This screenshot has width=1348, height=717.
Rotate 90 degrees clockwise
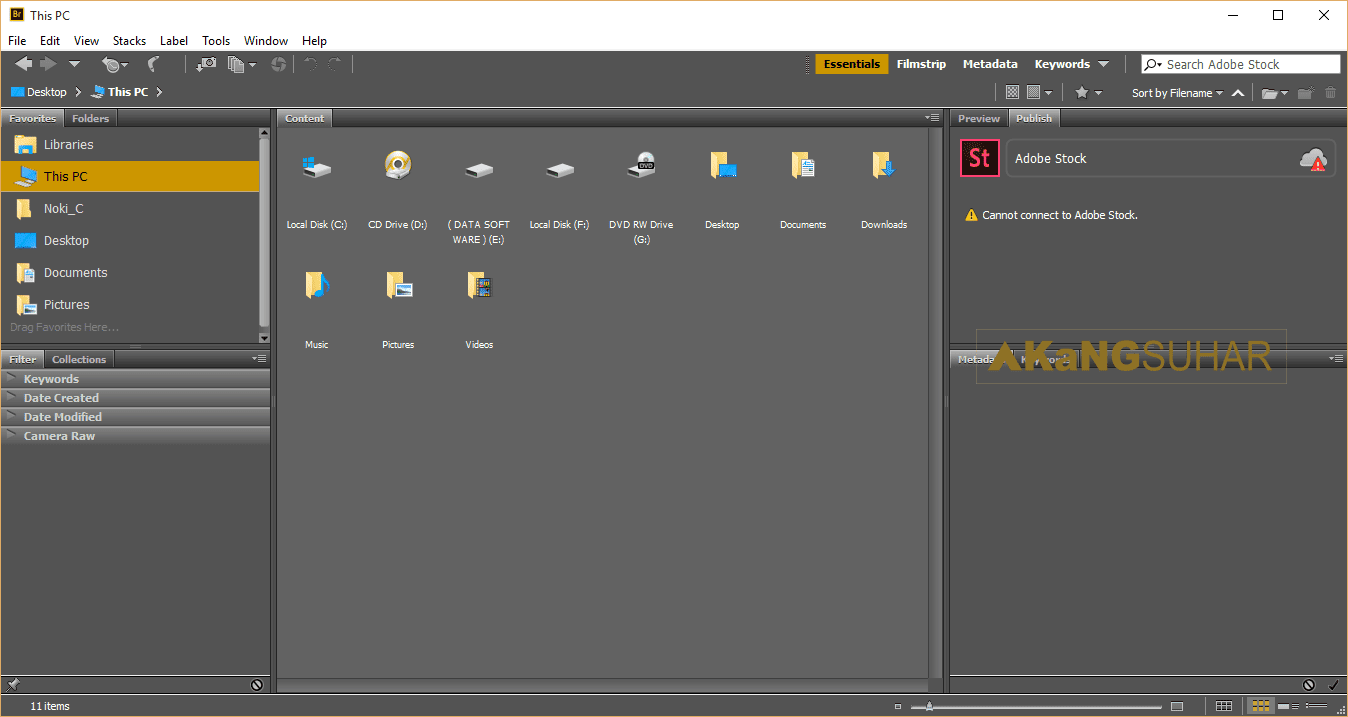(x=335, y=64)
